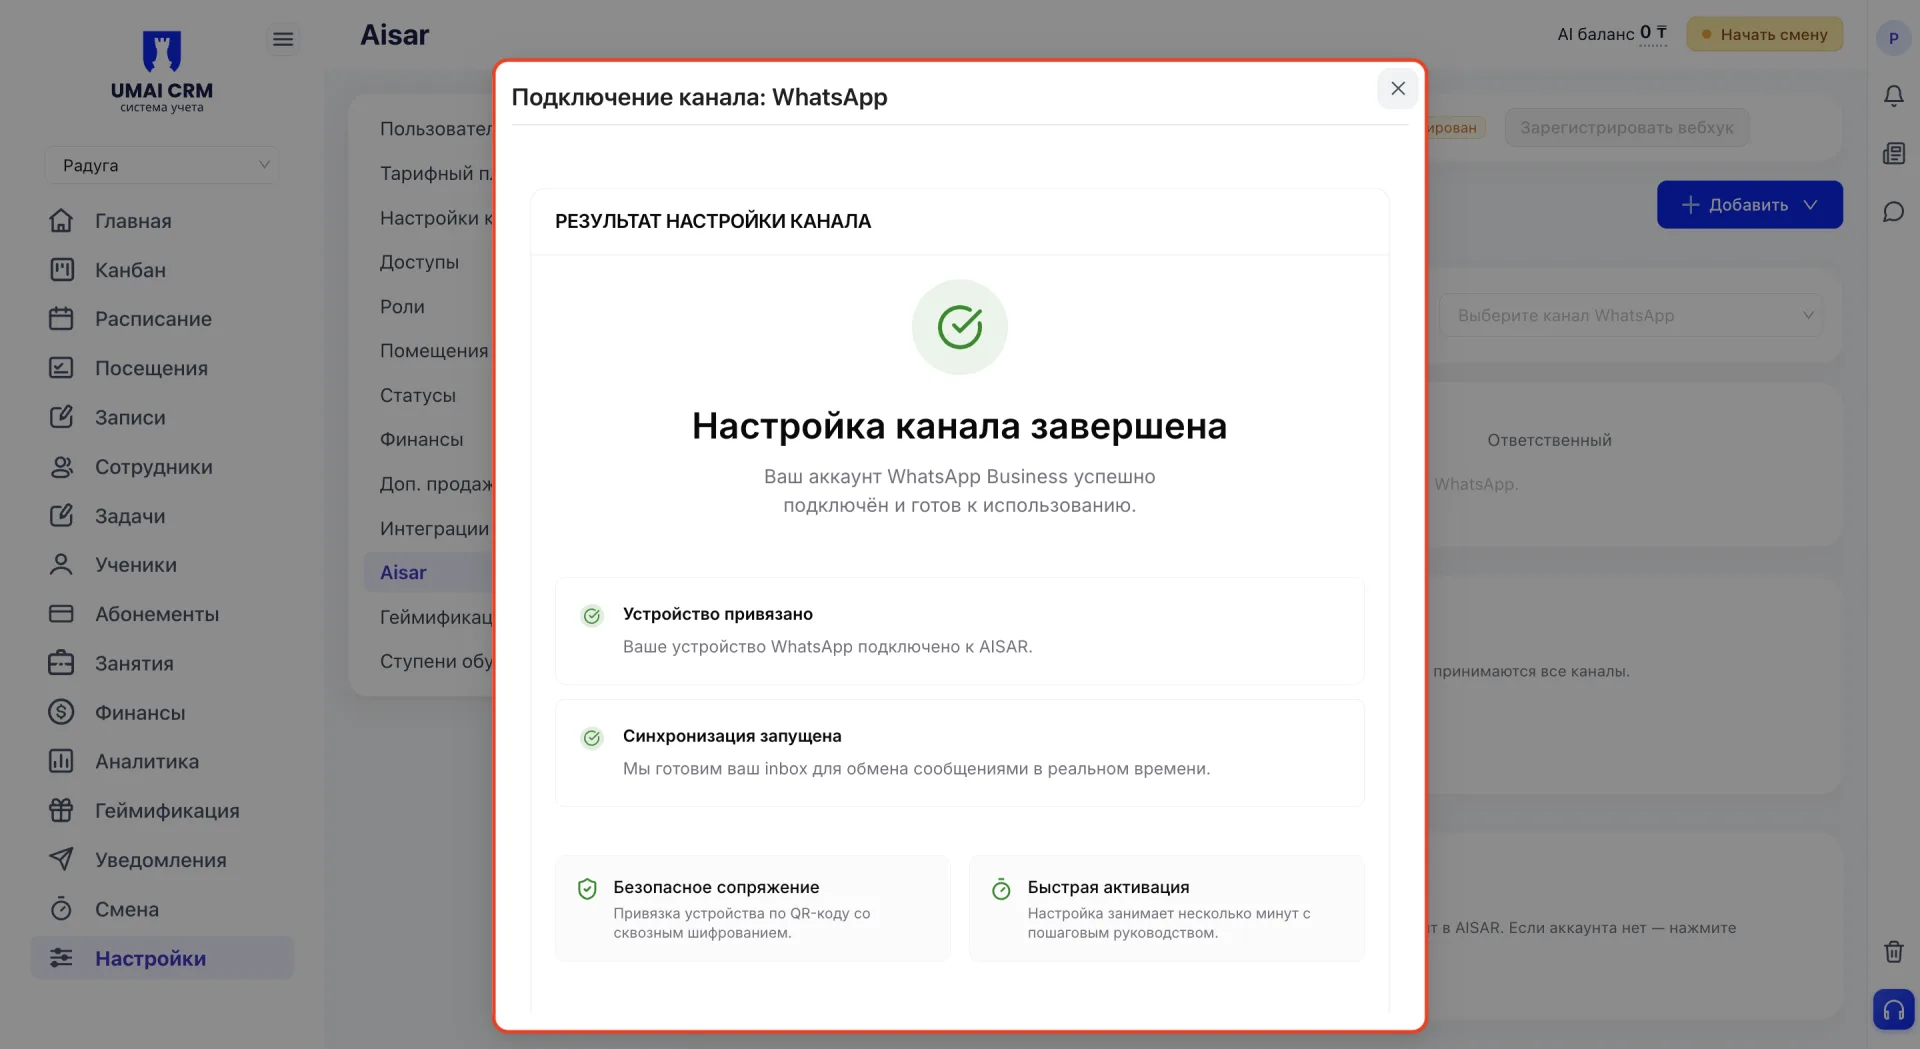Screen dimensions: 1920x1049
Task: Click the Быстрая активация info card
Action: coord(1167,908)
